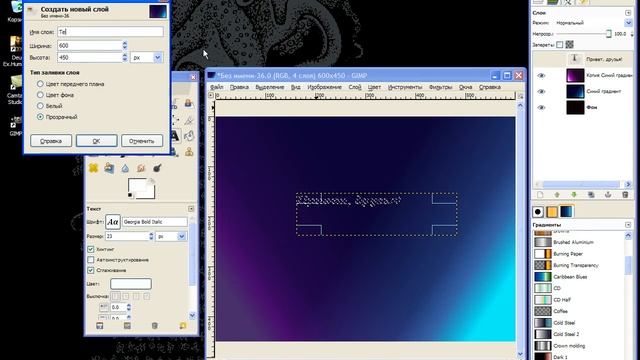The height and width of the screenshot is (360, 640).
Task: Toggle the 'Автоинструктирование' checkbox
Action: coord(91,260)
